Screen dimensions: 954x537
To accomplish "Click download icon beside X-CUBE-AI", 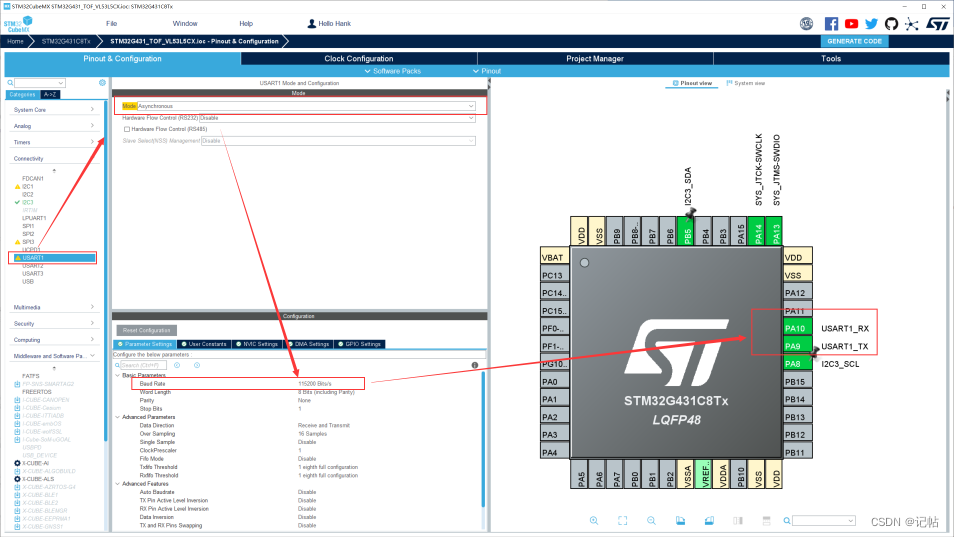I will [17, 463].
